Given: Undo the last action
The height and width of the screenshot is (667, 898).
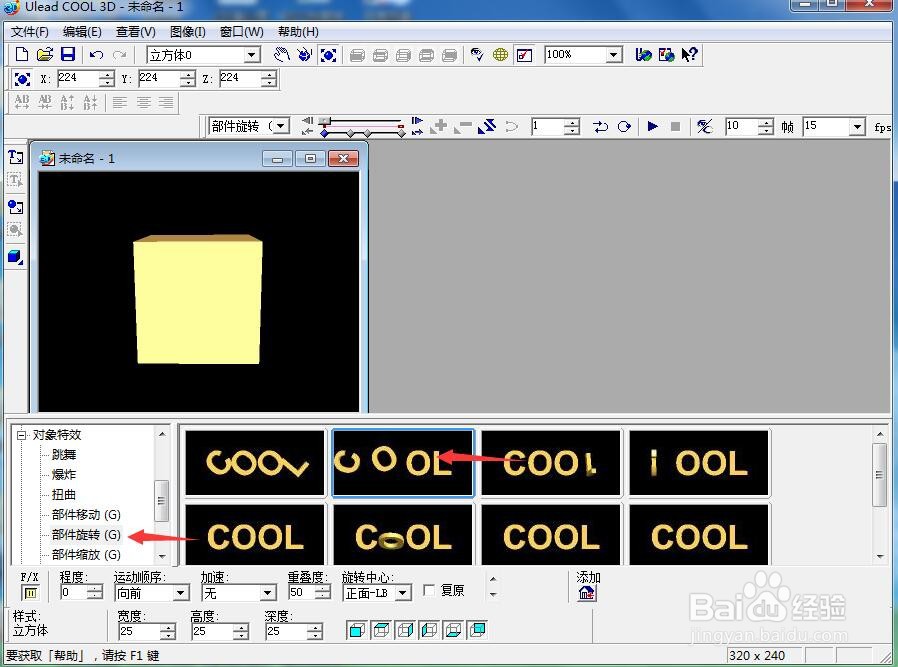Looking at the screenshot, I should (96, 55).
